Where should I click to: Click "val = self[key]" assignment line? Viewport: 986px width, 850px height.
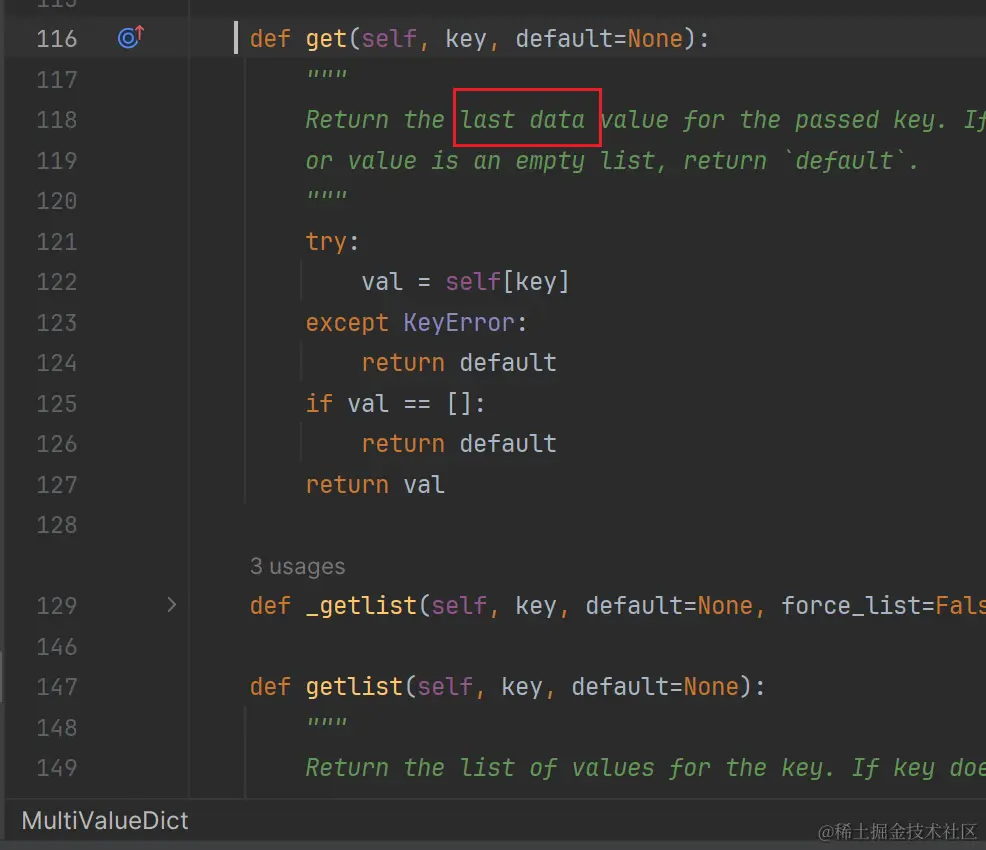tap(465, 282)
